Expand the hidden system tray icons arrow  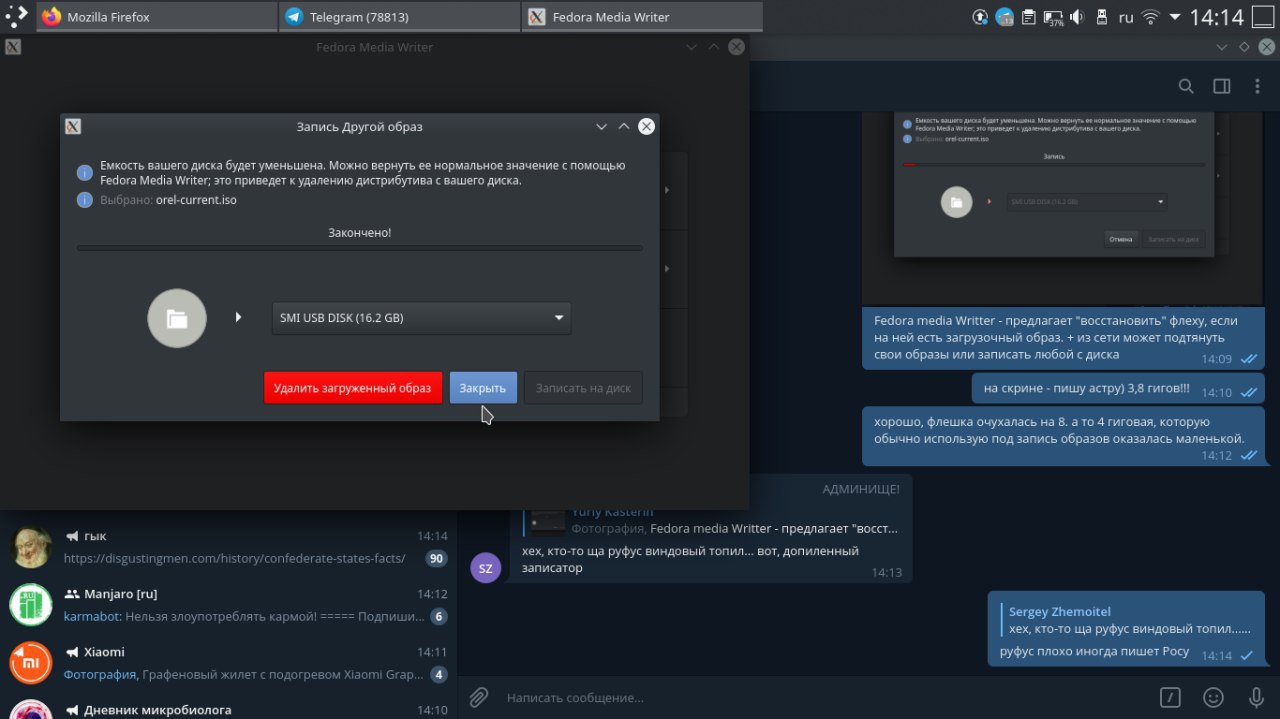[1175, 17]
